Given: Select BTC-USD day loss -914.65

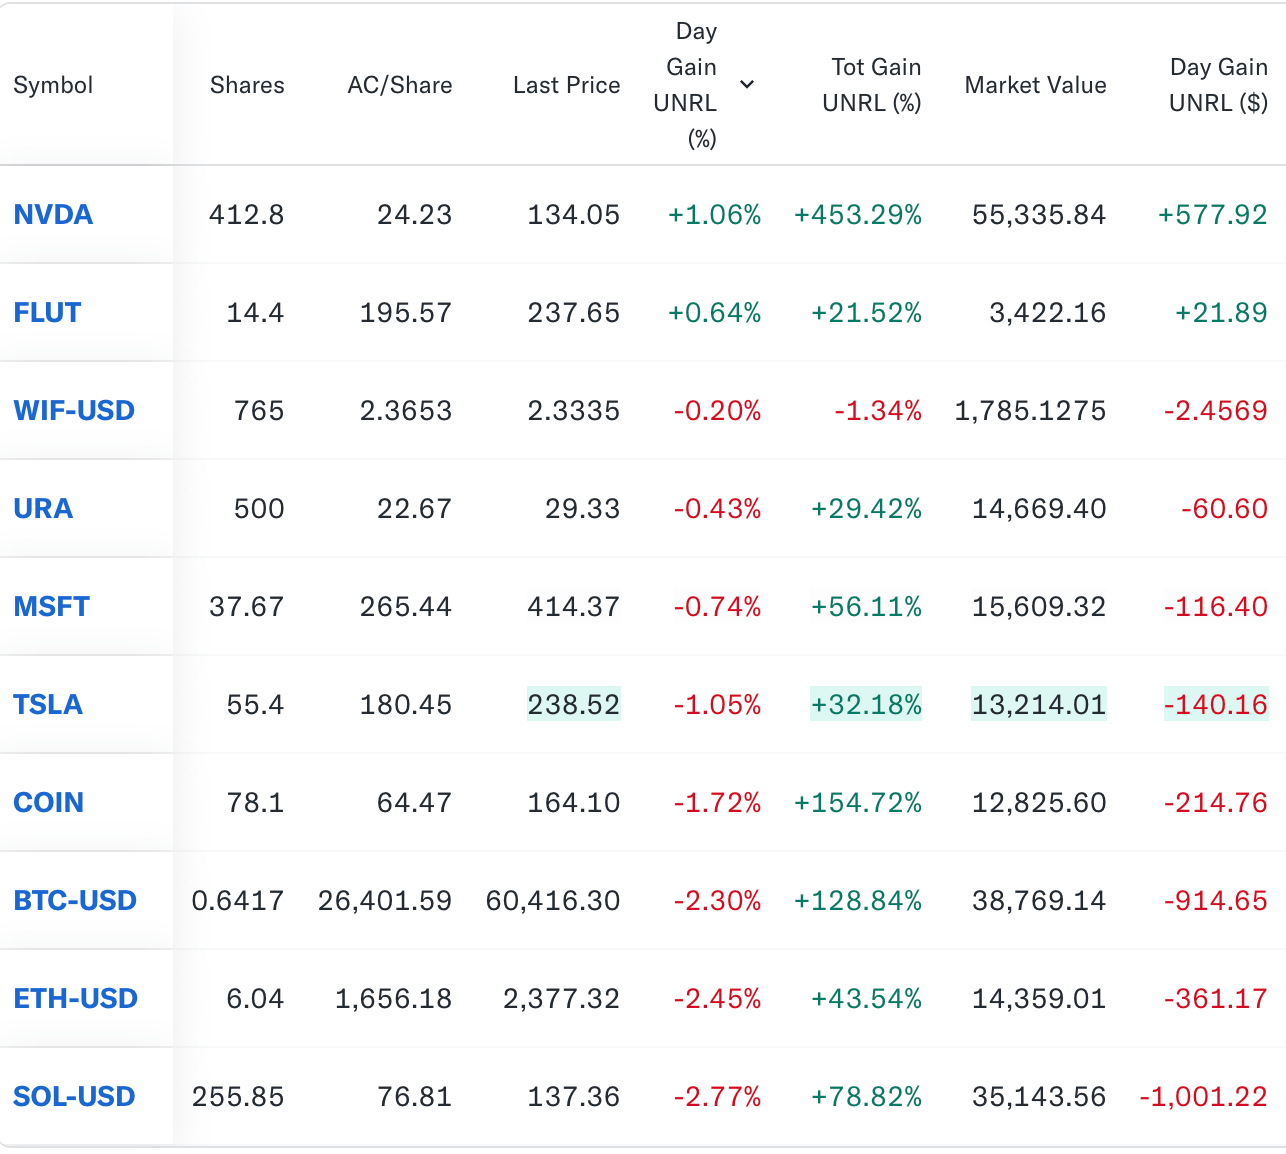Looking at the screenshot, I should click(x=1216, y=901).
